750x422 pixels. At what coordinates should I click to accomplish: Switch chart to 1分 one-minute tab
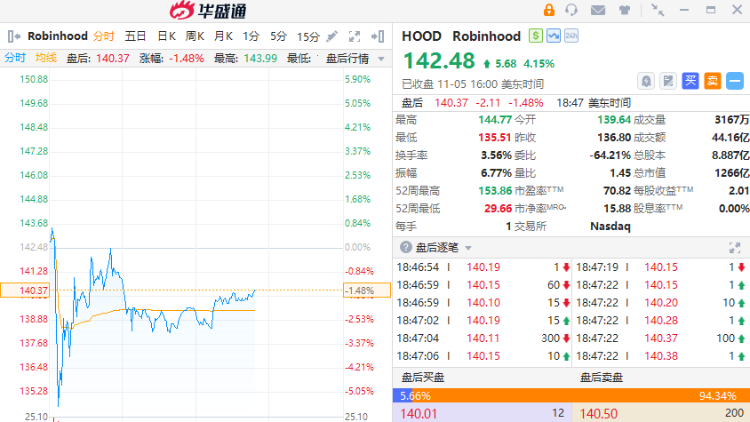251,36
